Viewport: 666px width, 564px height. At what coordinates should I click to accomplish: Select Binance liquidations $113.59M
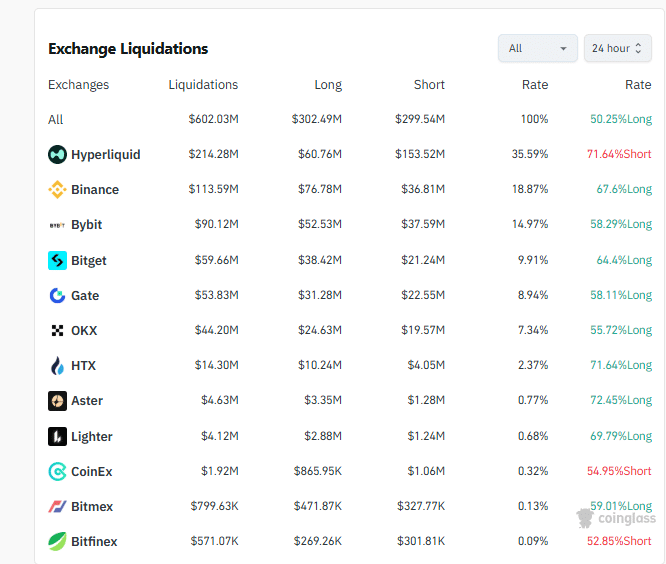coord(214,189)
